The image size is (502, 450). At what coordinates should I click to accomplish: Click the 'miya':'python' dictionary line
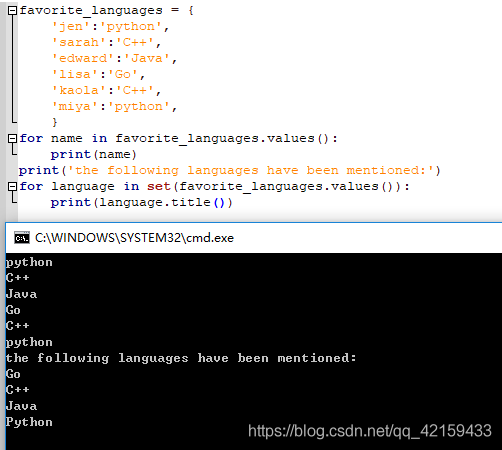(x=114, y=107)
